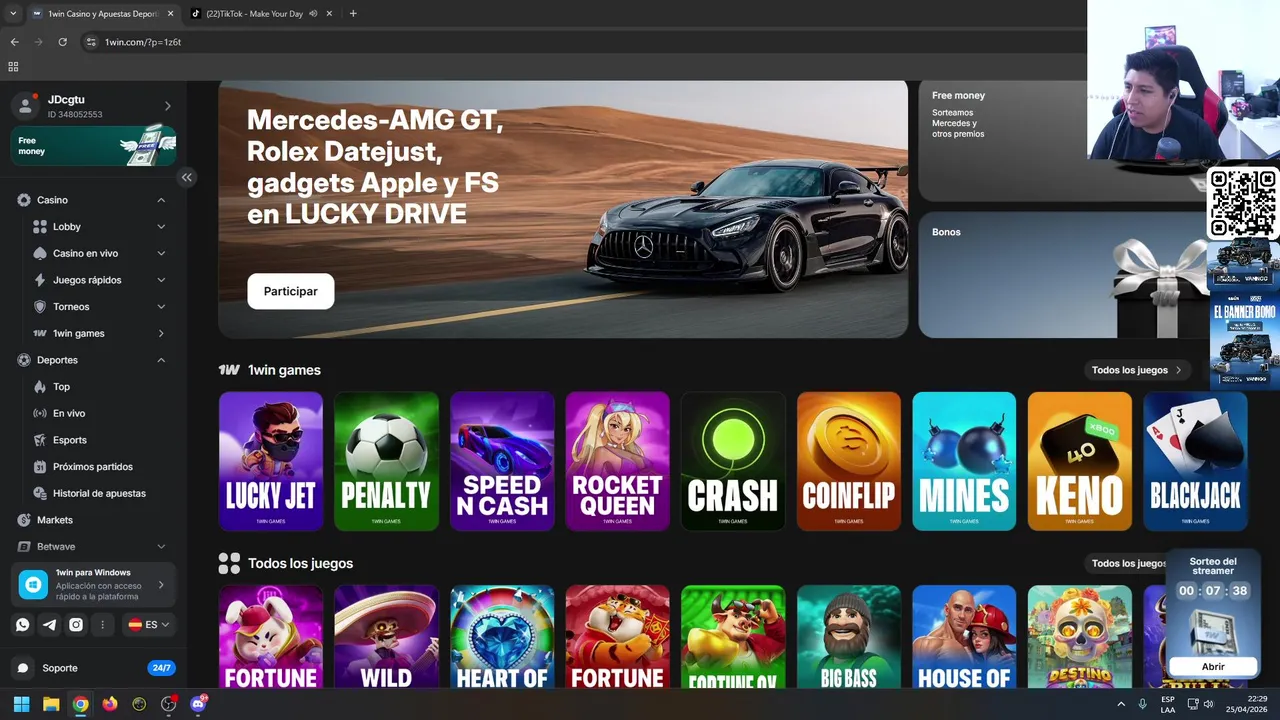Launch the Mines game
Image resolution: width=1280 pixels, height=720 pixels.
(964, 461)
